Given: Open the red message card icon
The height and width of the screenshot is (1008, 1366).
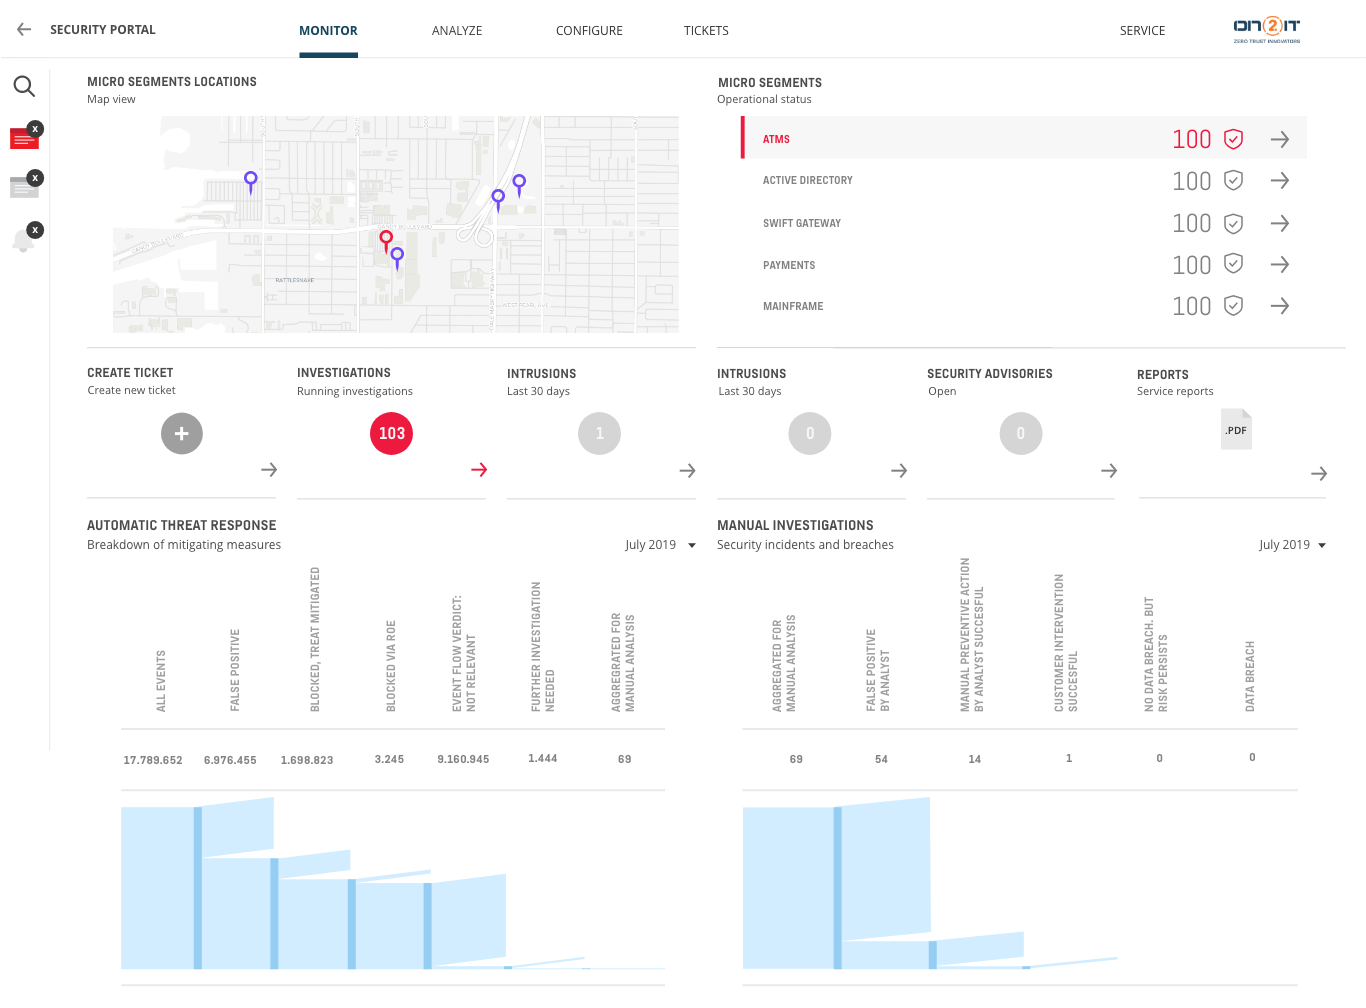Looking at the screenshot, I should (x=23, y=139).
